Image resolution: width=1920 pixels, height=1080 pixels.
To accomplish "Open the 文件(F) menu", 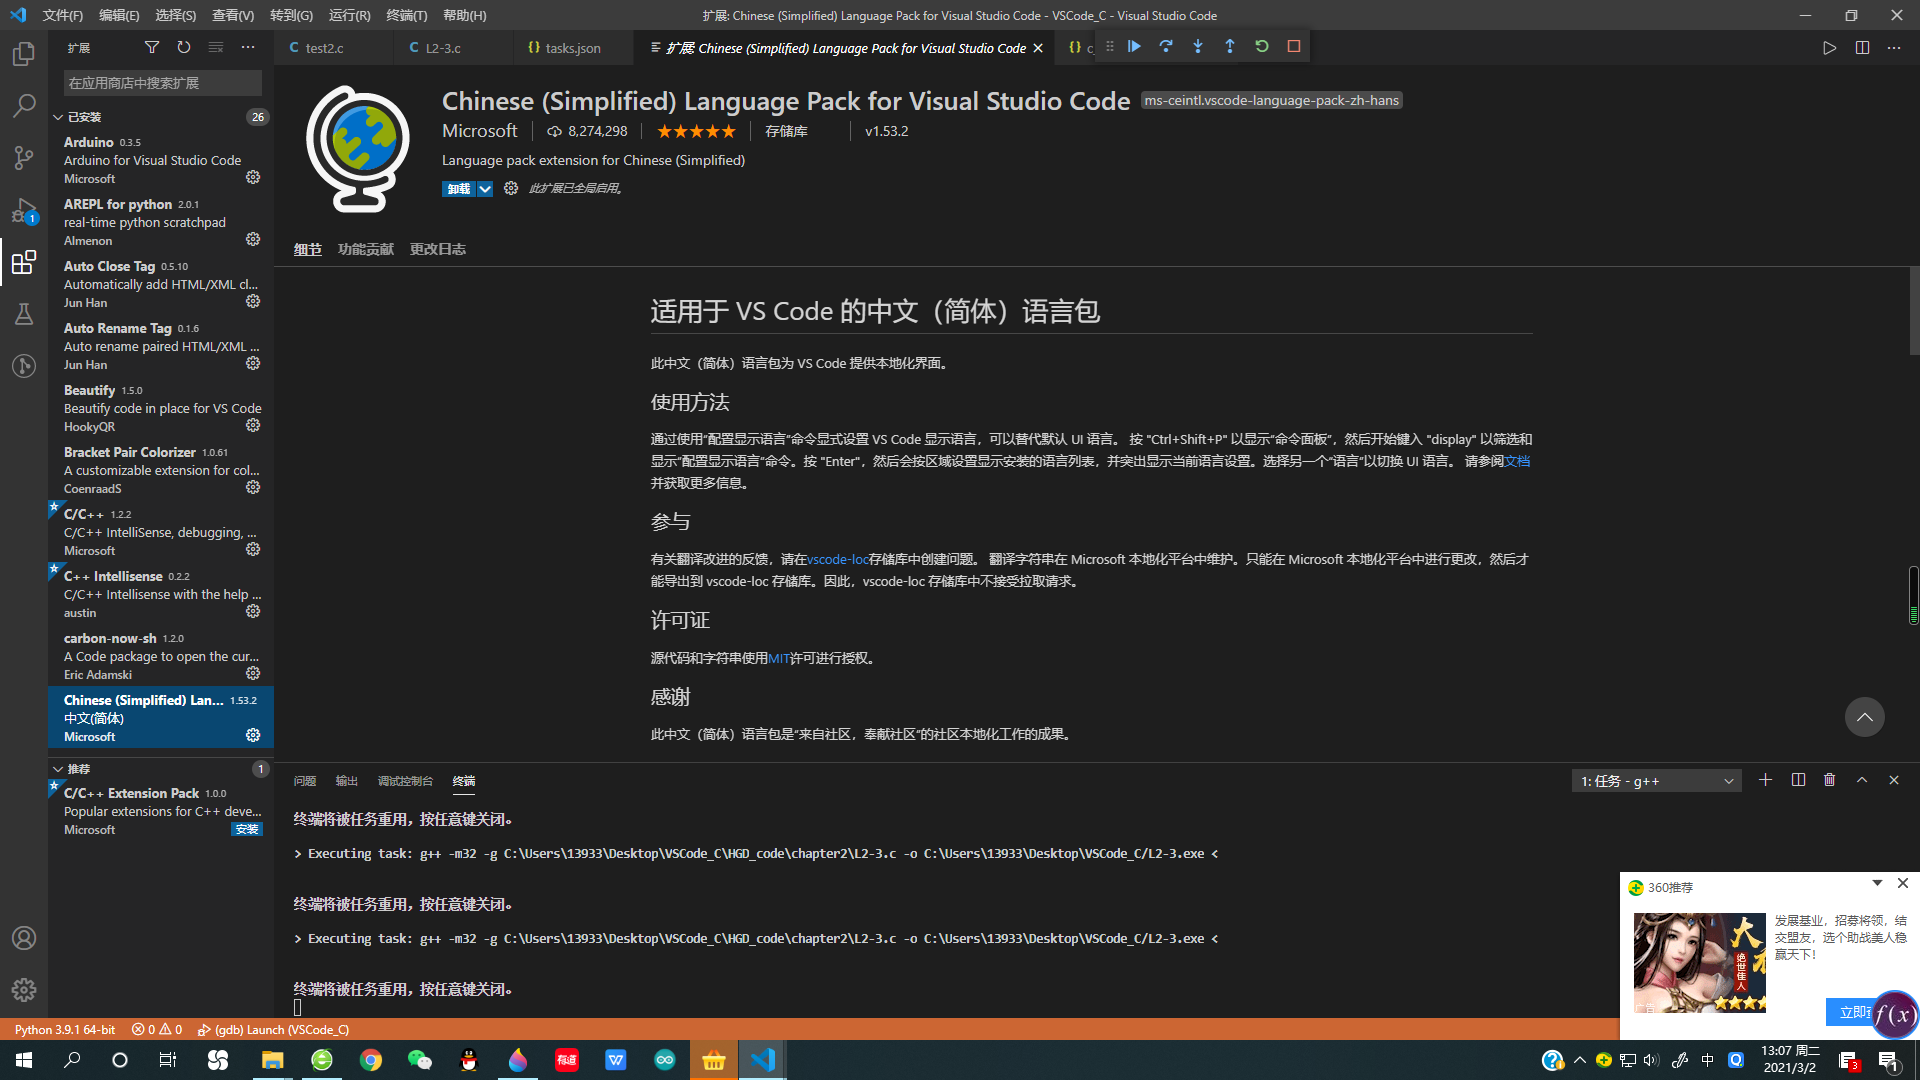I will (x=63, y=15).
